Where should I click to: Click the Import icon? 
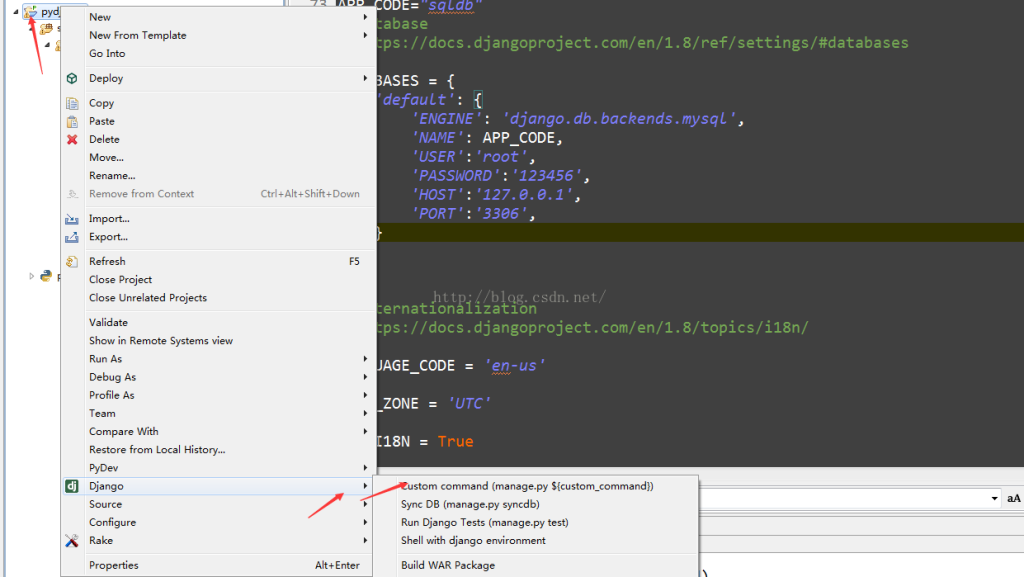(x=72, y=219)
